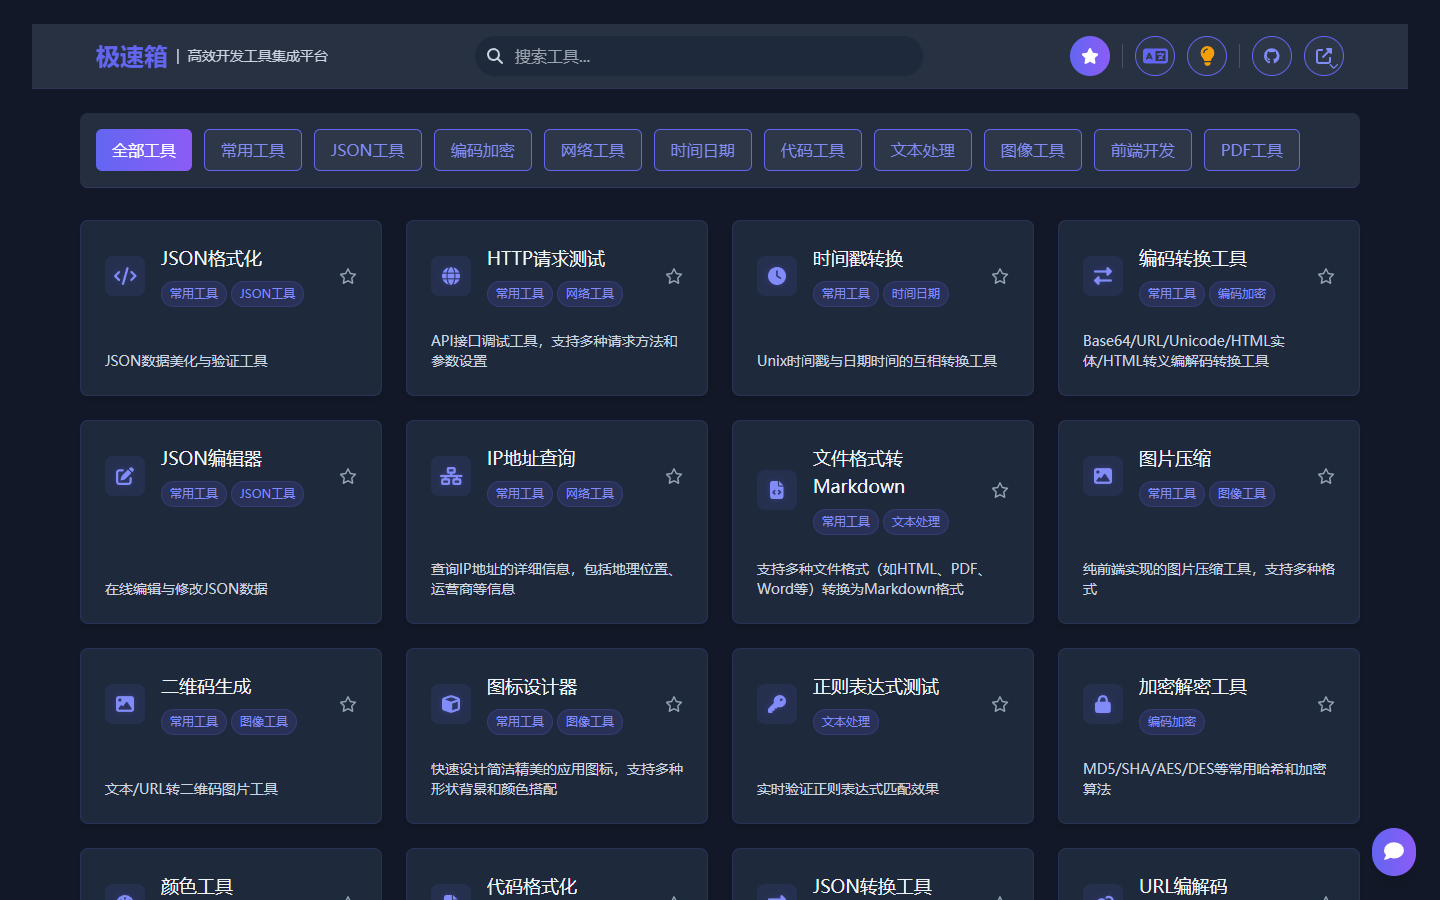Switch to the 编码加密 category tab
This screenshot has height=900, width=1440.
[x=483, y=150]
